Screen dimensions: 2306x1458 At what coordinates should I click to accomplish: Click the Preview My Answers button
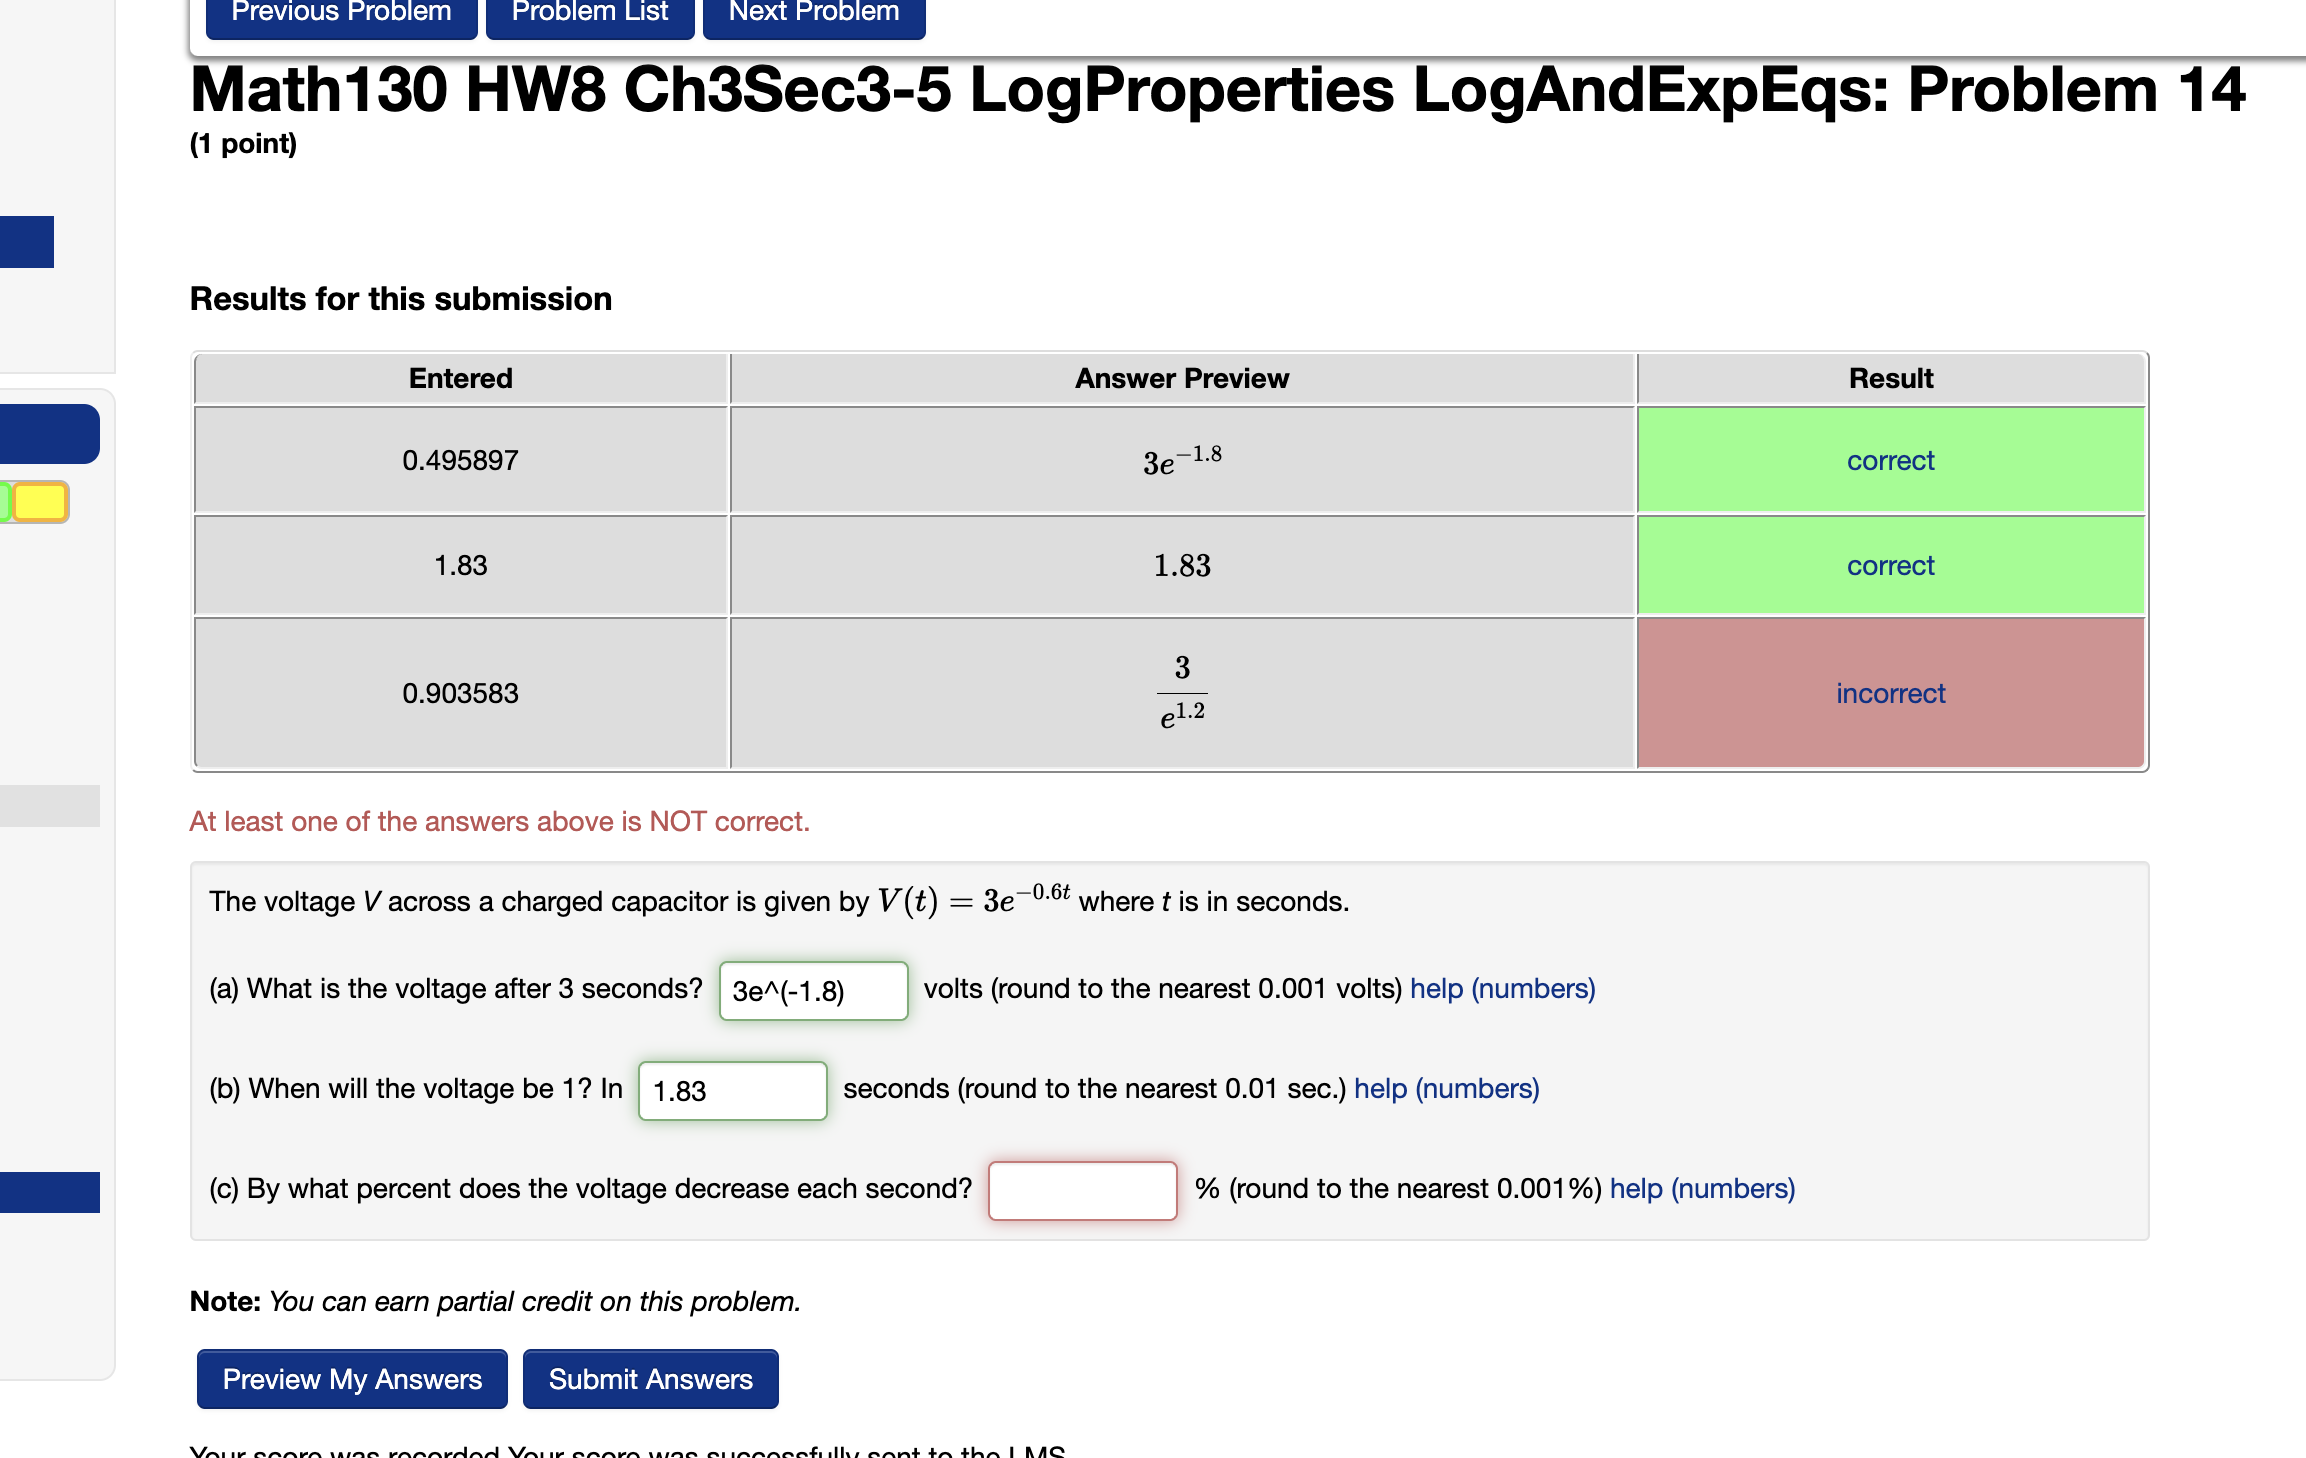coord(351,1379)
